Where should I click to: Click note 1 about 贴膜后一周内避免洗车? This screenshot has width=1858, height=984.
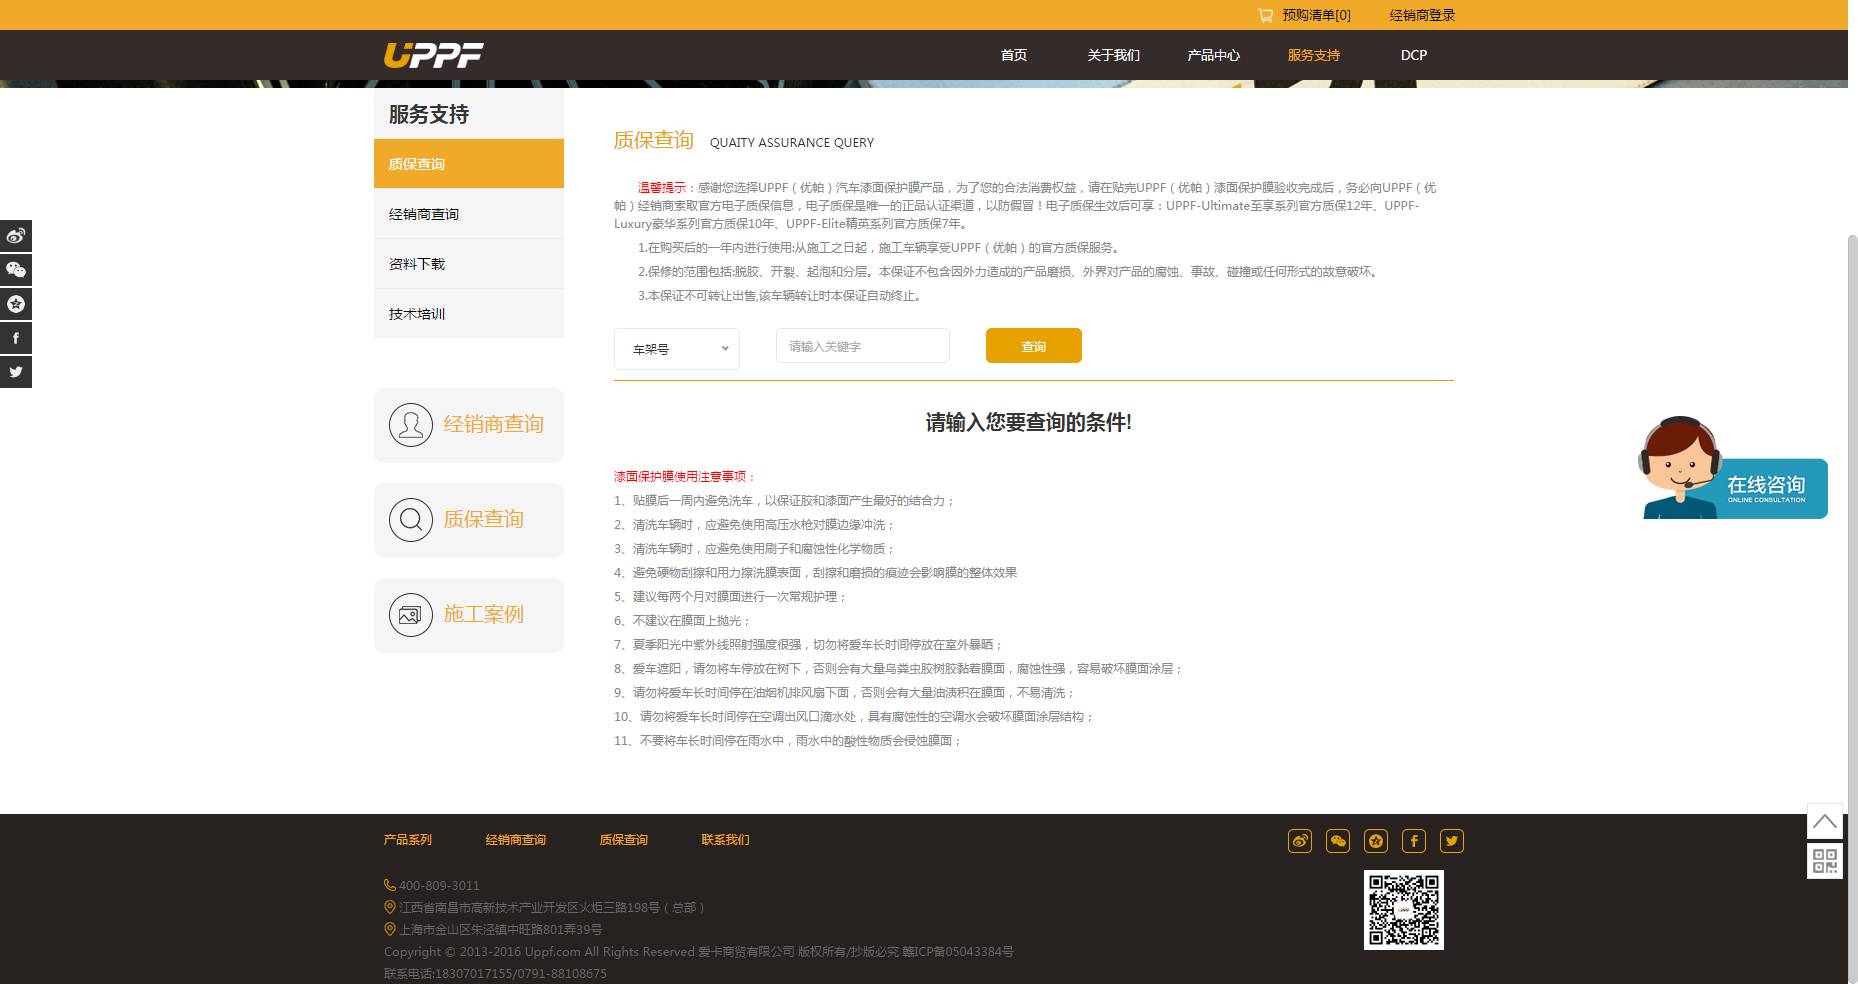[785, 500]
